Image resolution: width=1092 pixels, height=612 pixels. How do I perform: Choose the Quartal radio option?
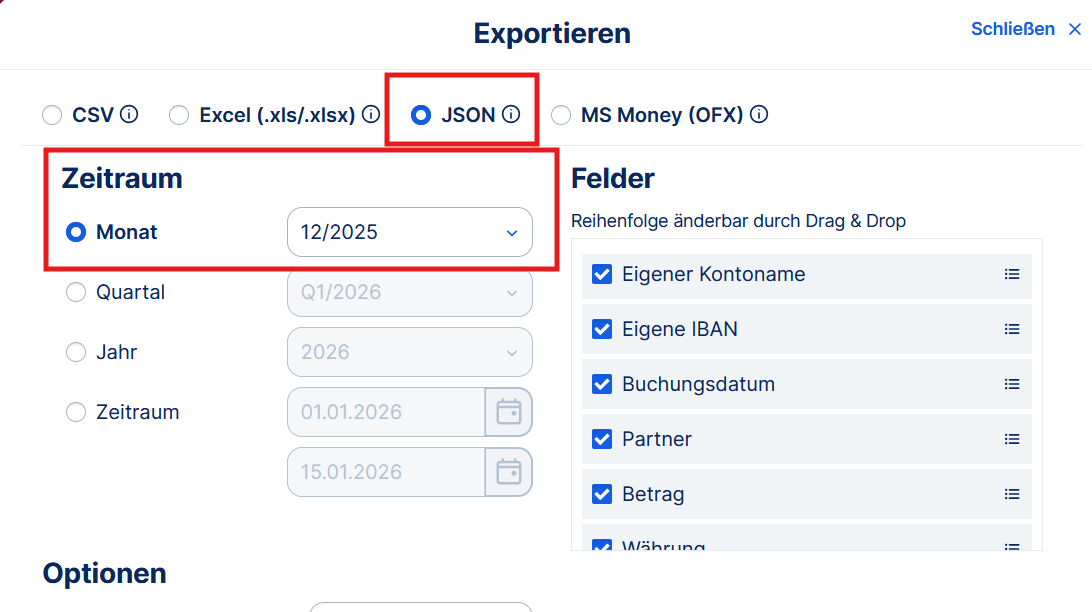coord(76,292)
